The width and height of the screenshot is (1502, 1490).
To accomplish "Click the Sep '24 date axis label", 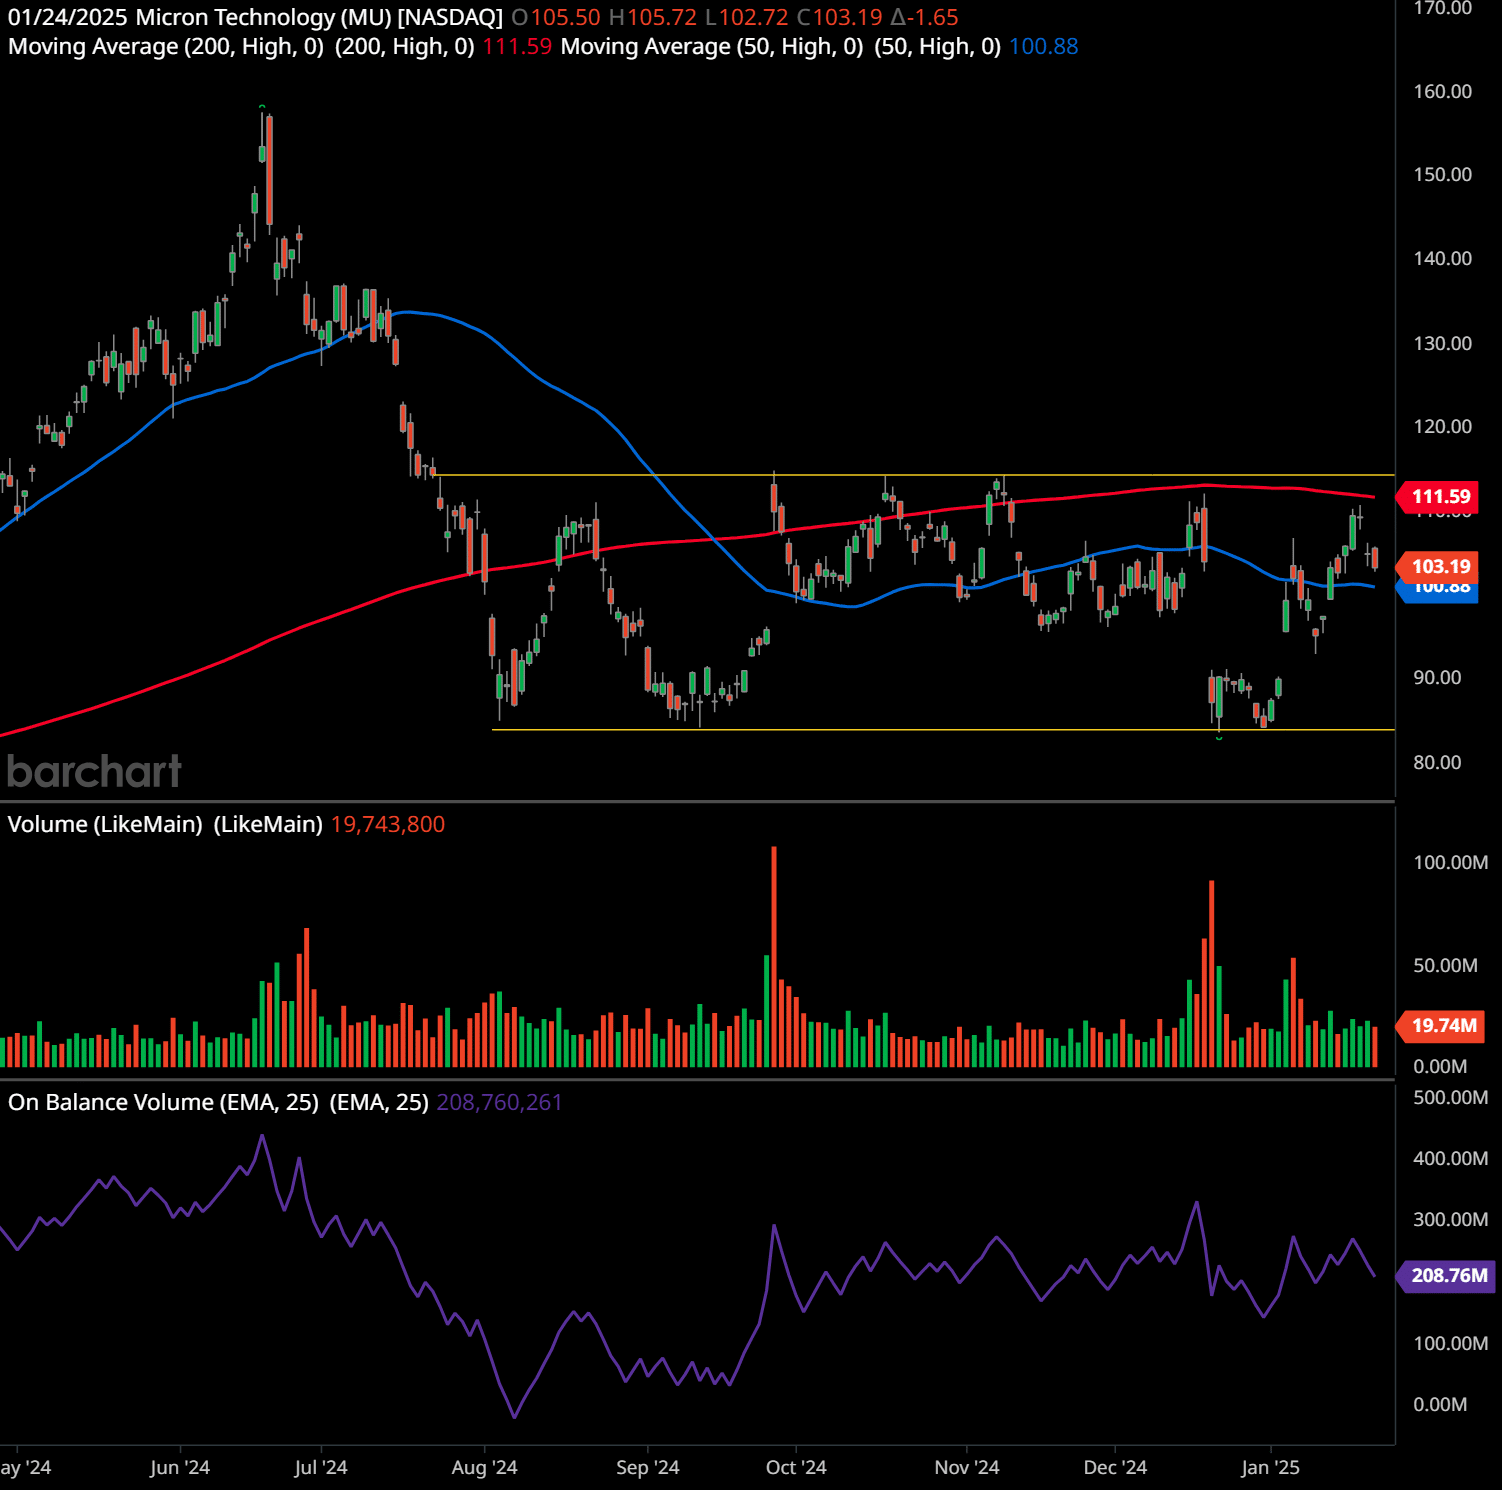I will (650, 1466).
